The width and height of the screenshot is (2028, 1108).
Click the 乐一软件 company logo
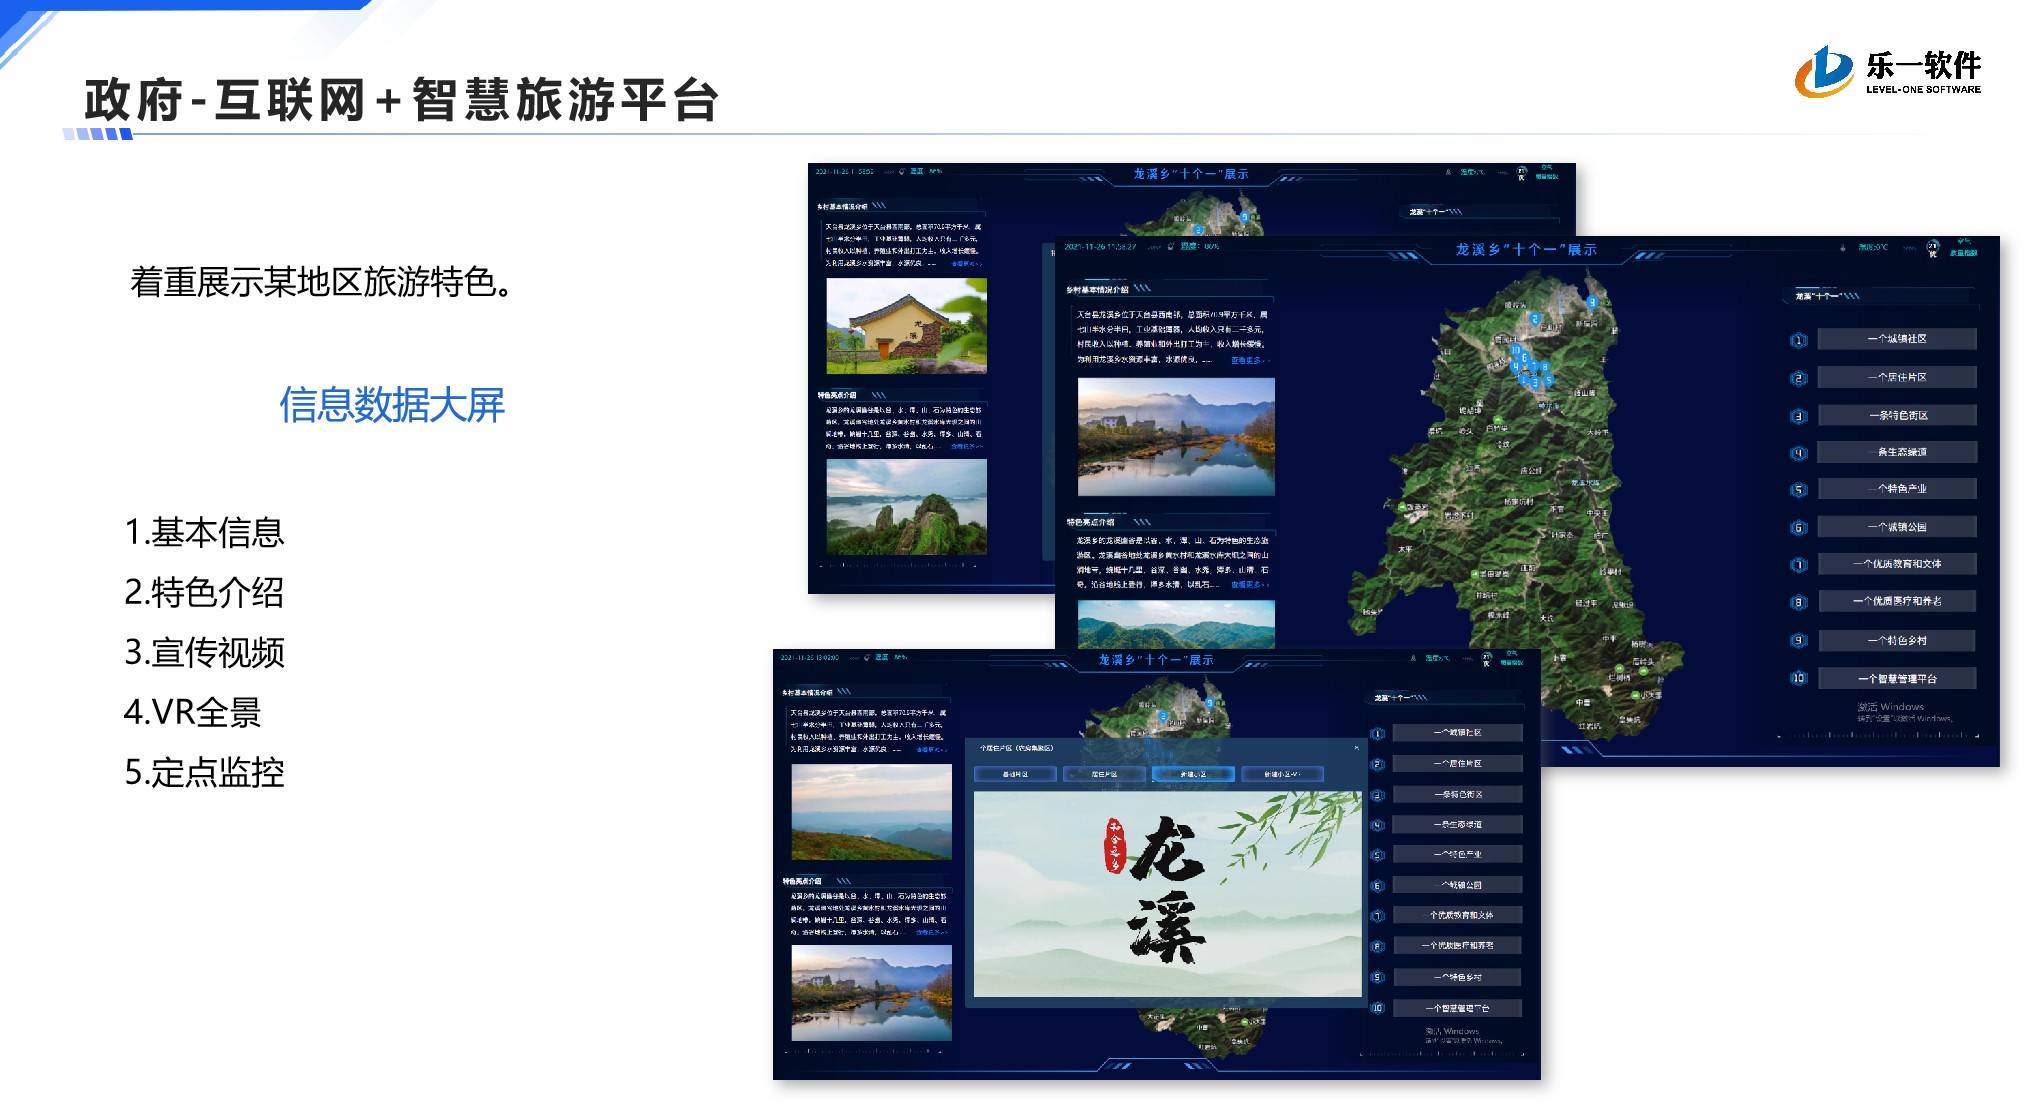click(x=1888, y=72)
